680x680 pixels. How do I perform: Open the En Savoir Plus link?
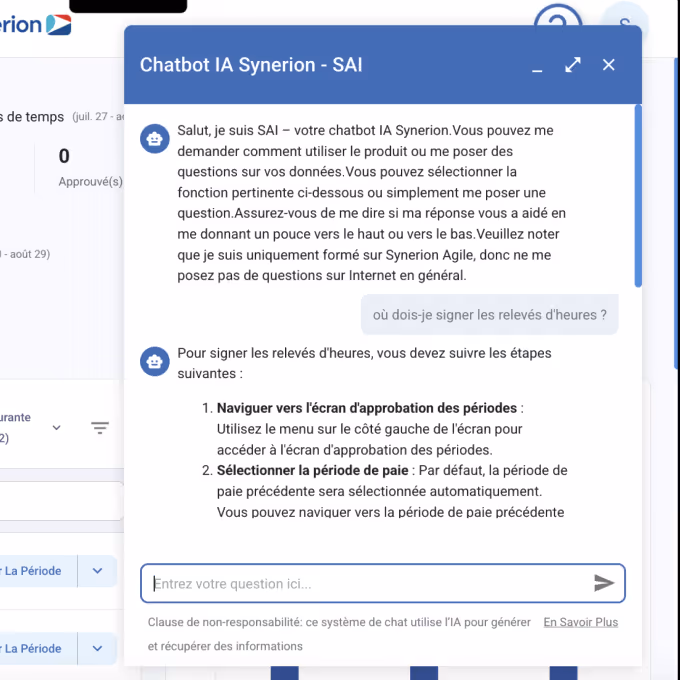click(x=581, y=622)
